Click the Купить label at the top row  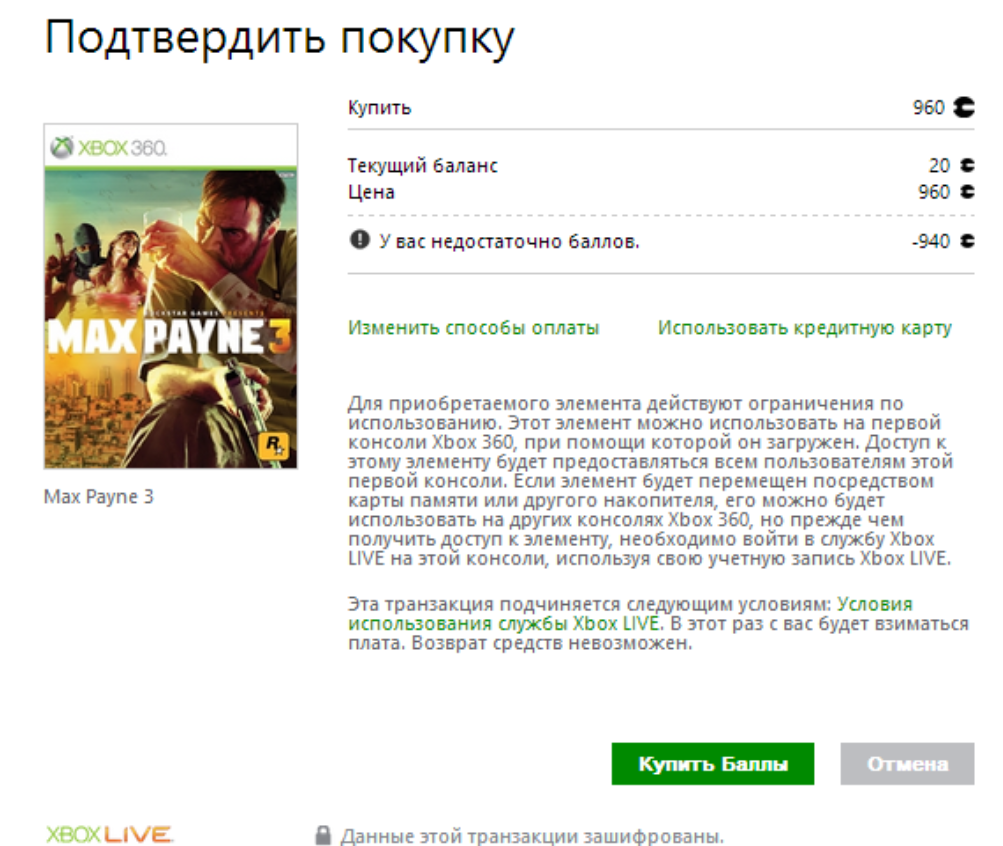379,107
